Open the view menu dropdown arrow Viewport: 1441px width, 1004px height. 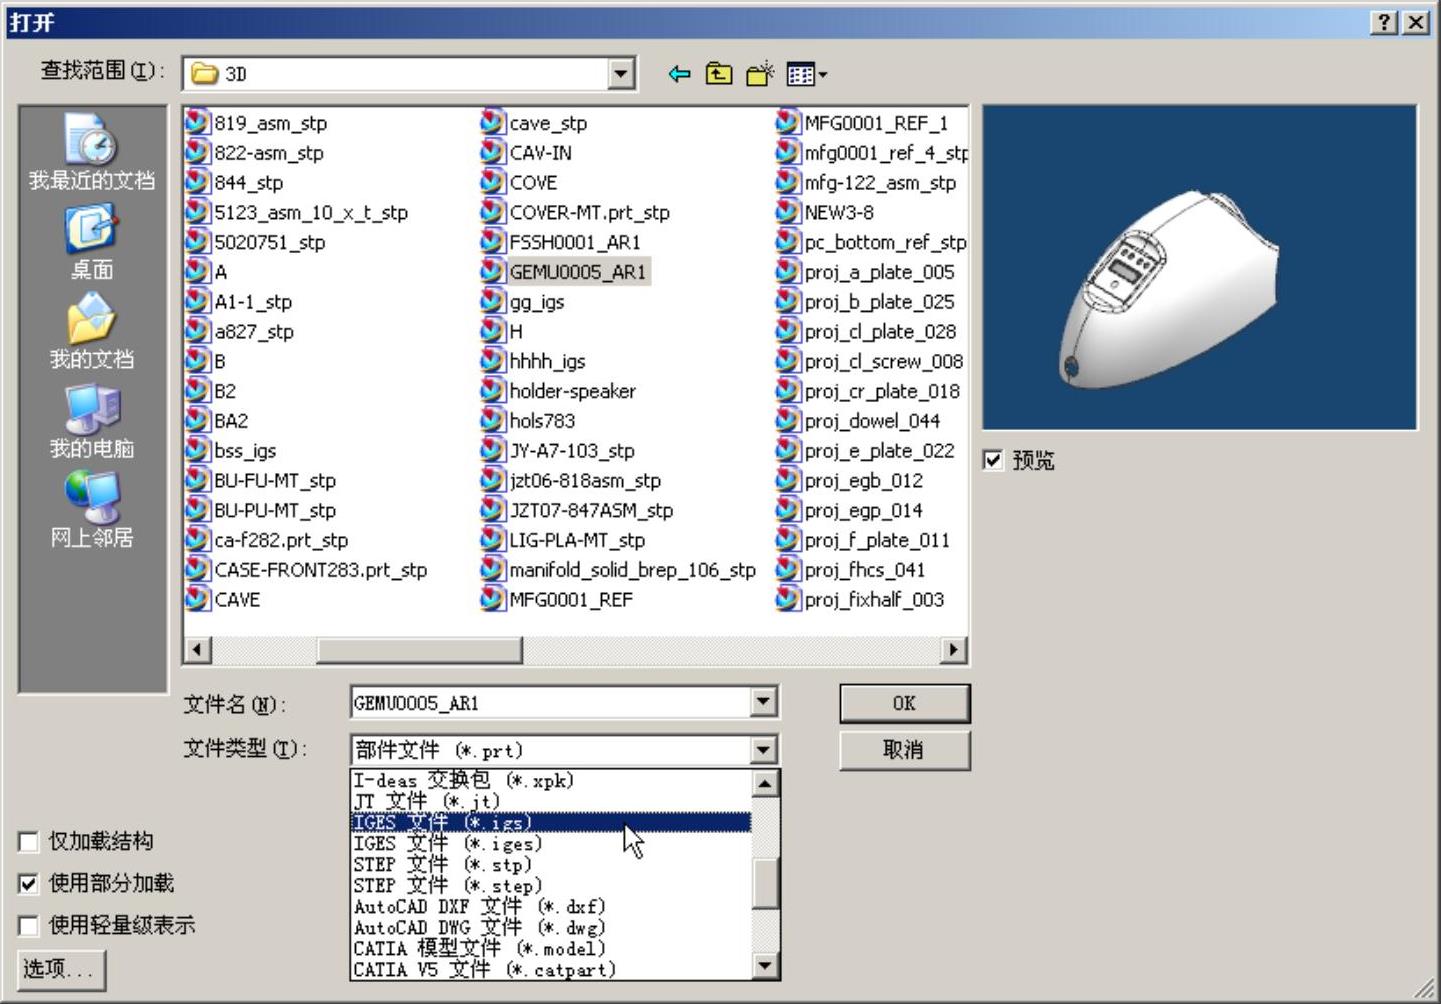tap(823, 74)
